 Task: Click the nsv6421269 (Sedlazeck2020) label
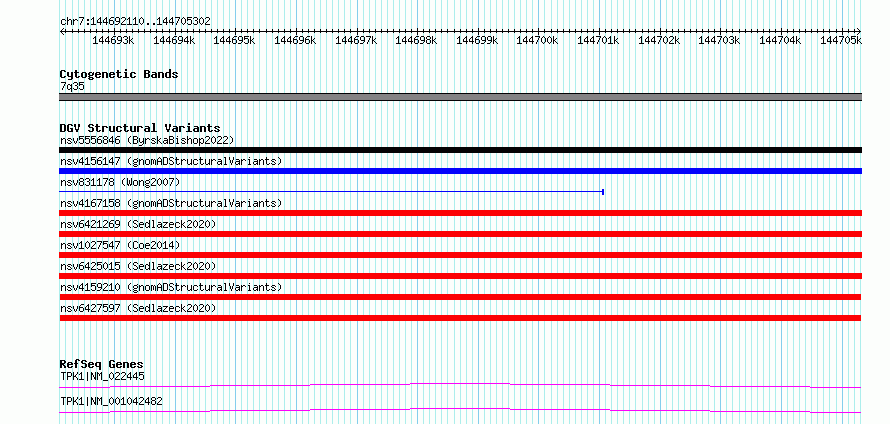138,224
